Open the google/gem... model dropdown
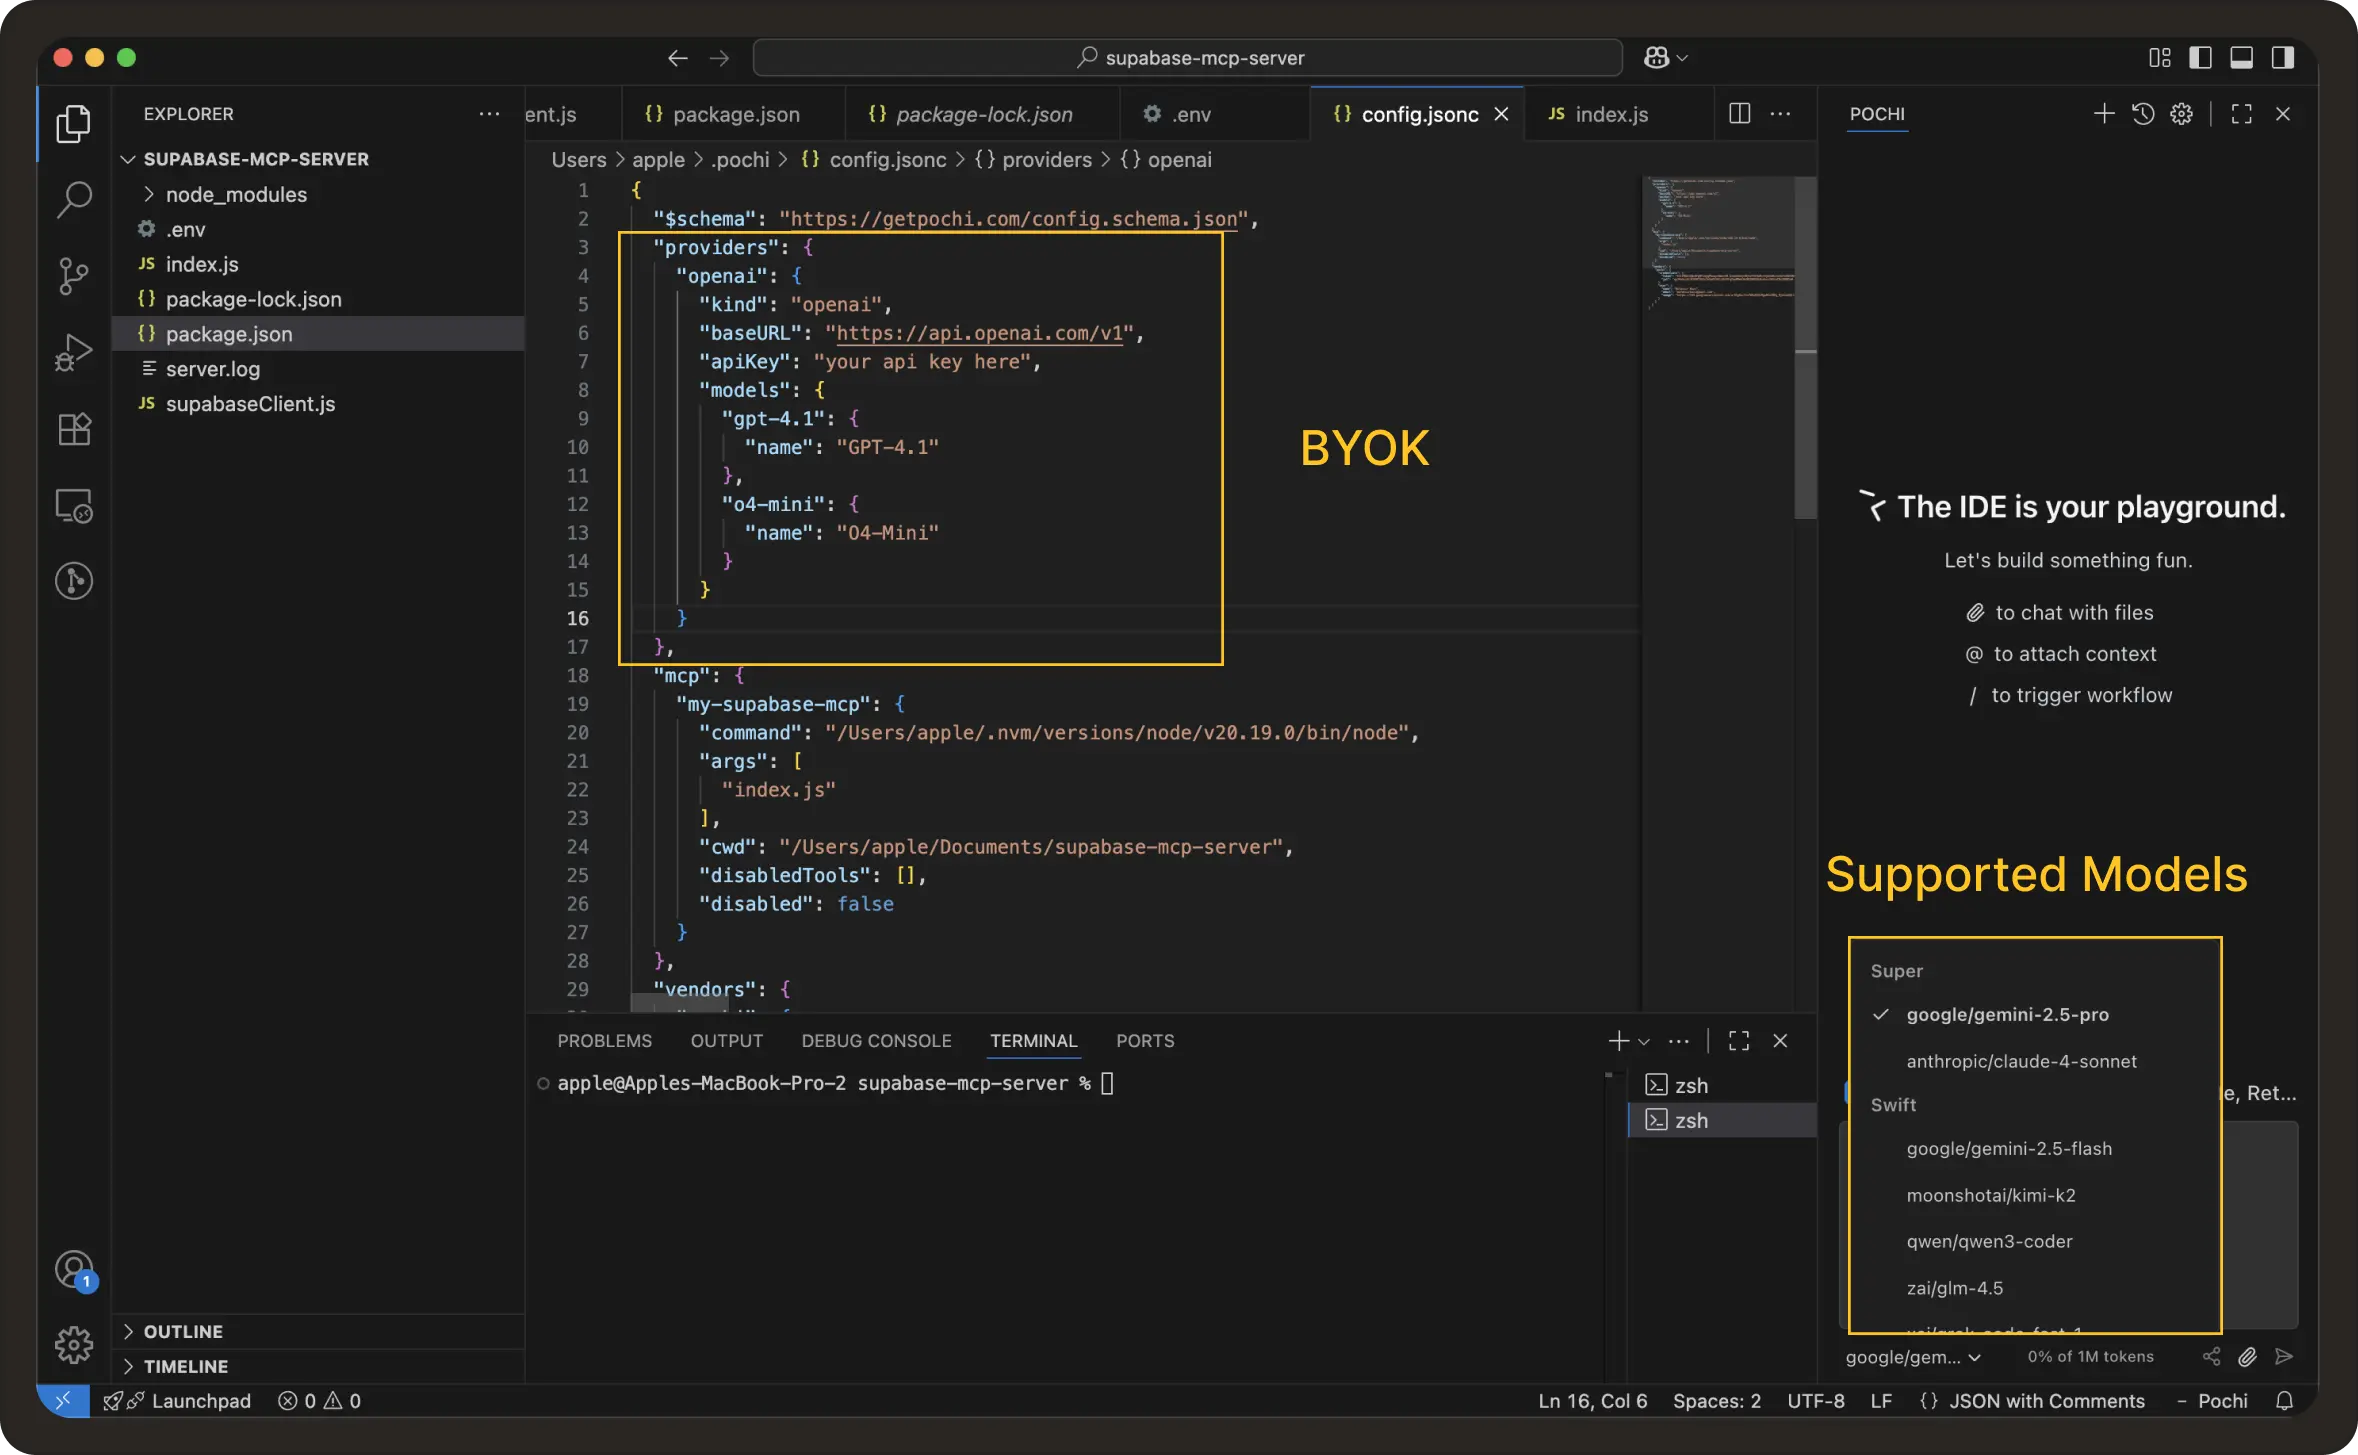 (1912, 1357)
